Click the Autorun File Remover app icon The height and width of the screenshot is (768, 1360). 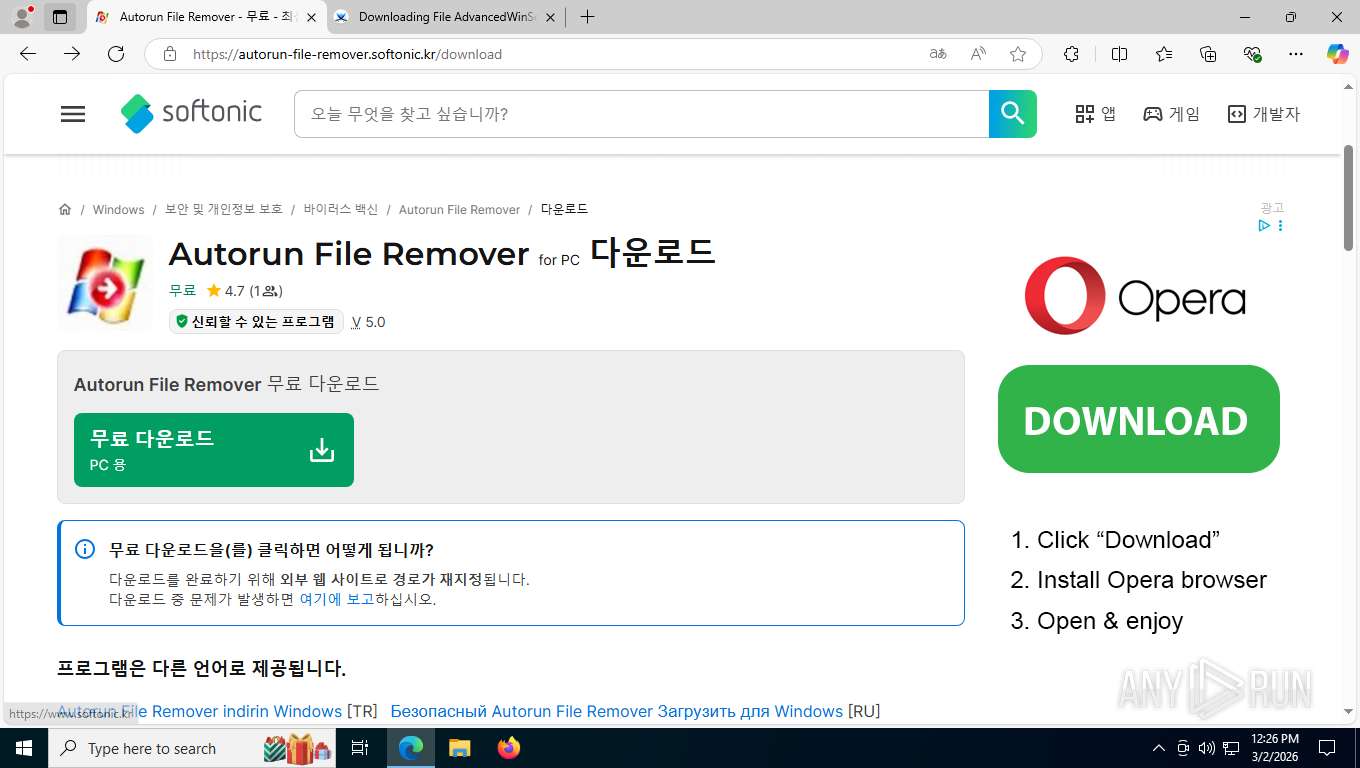pyautogui.click(x=105, y=284)
